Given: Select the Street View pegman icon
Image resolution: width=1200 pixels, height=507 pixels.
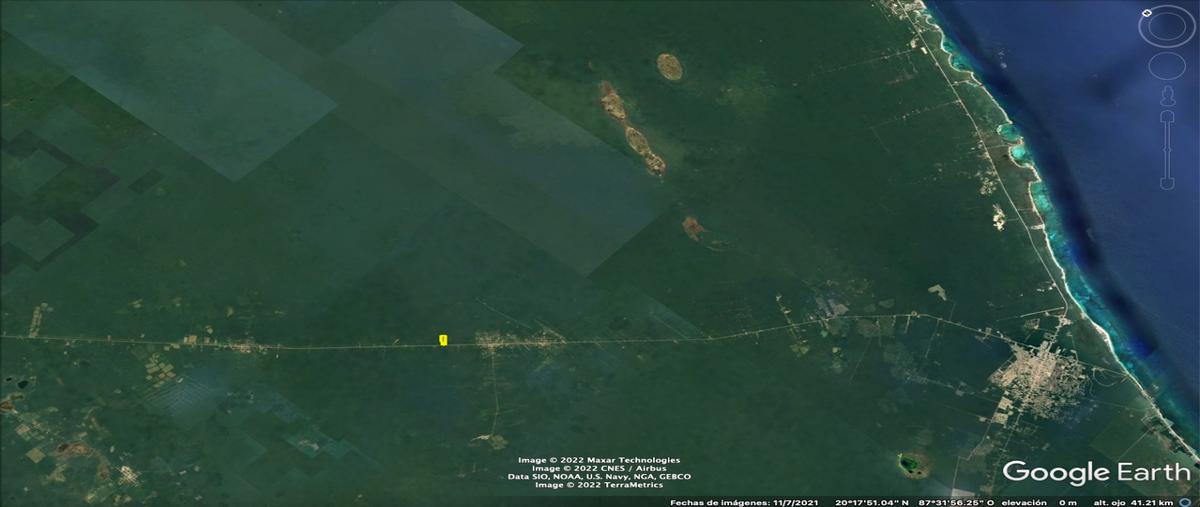Looking at the screenshot, I should click(x=1166, y=95).
